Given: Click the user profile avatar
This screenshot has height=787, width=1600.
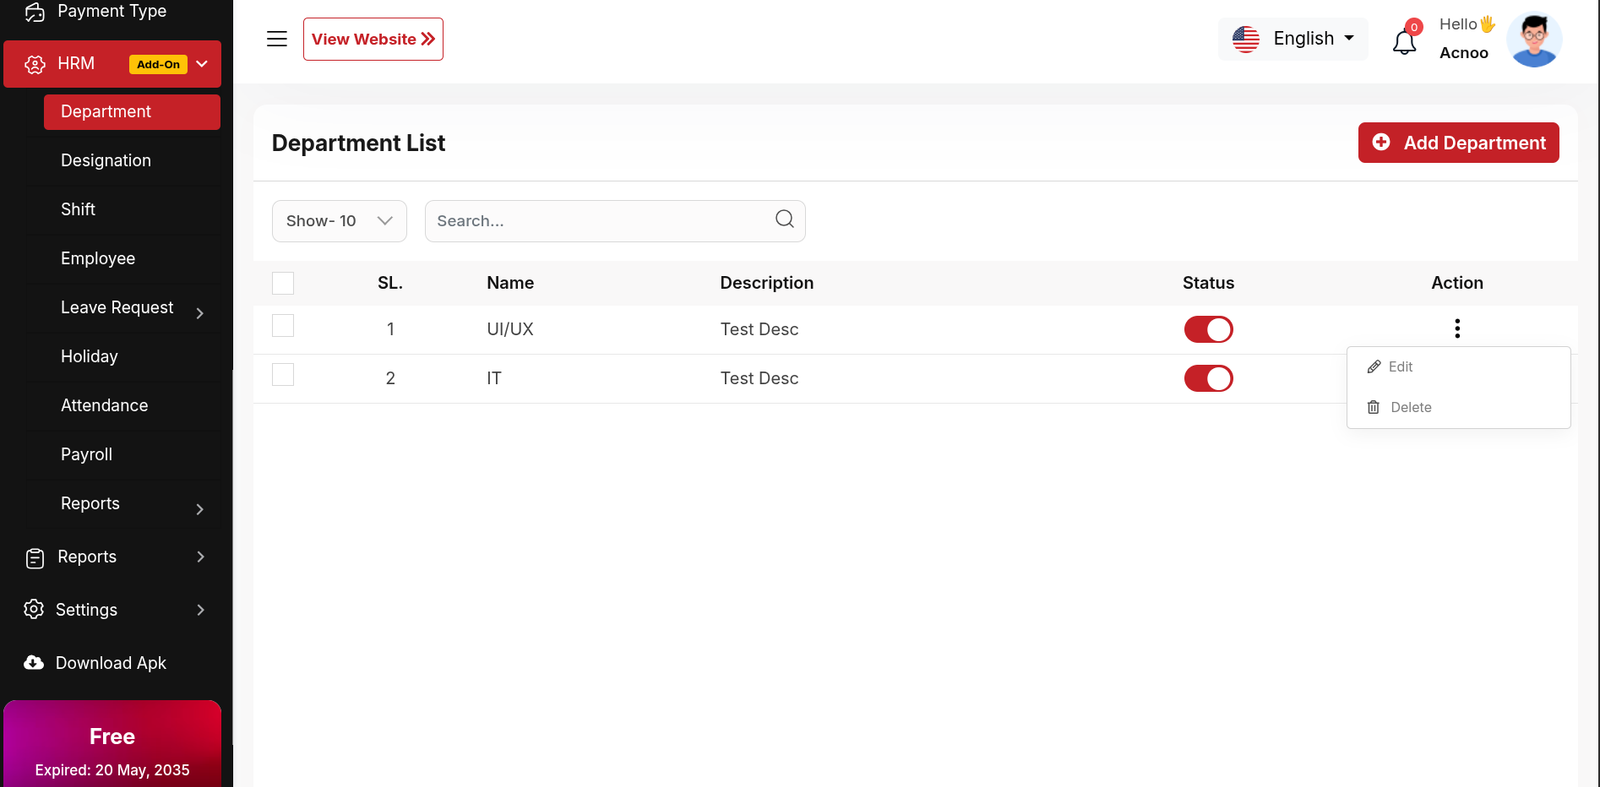Looking at the screenshot, I should (x=1534, y=40).
